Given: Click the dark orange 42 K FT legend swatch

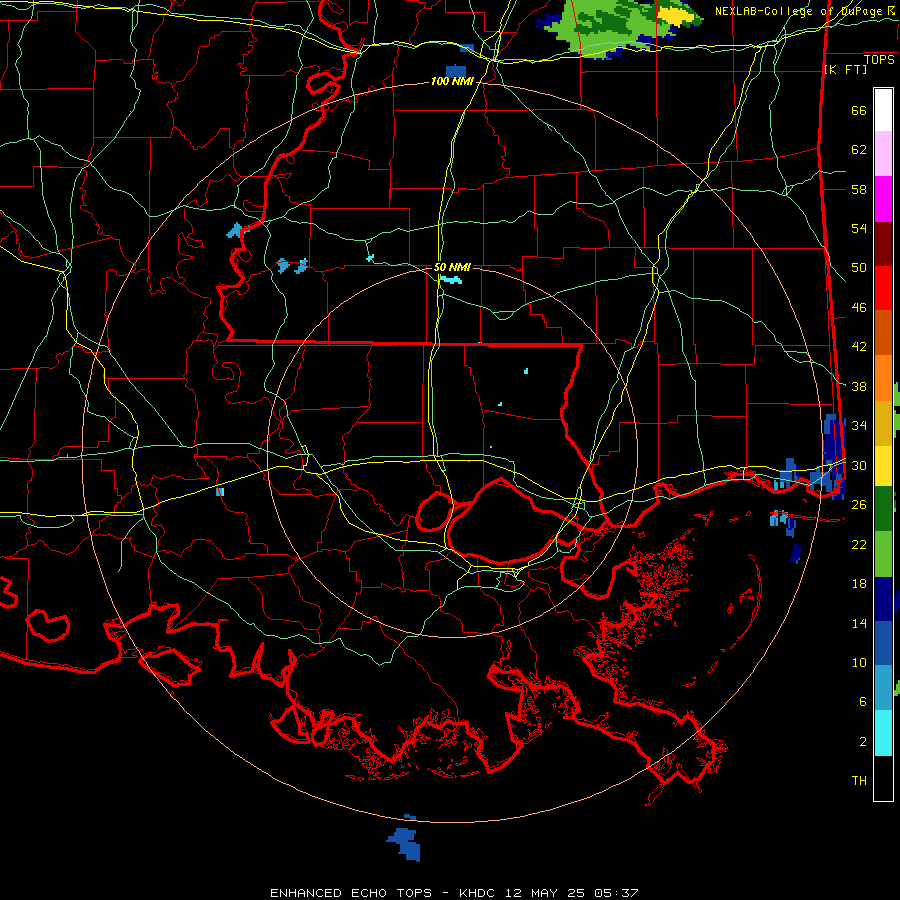Looking at the screenshot, I should [x=883, y=333].
